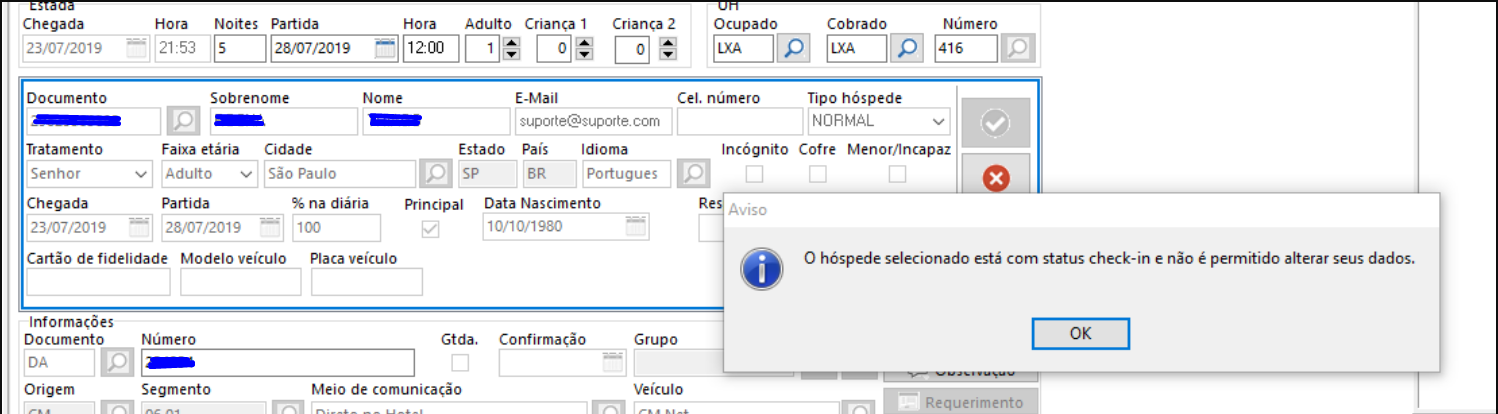Click Placa veículo field
The height and width of the screenshot is (414, 1498).
pyautogui.click(x=366, y=282)
